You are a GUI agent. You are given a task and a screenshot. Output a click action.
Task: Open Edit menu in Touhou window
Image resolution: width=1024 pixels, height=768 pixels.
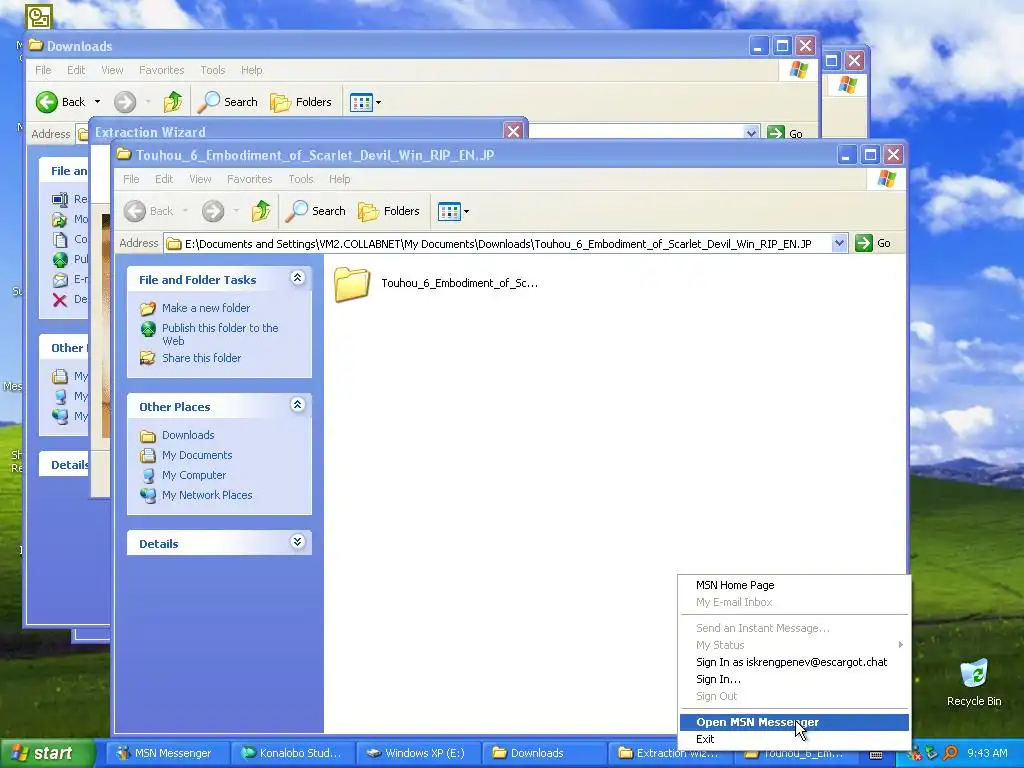164,179
